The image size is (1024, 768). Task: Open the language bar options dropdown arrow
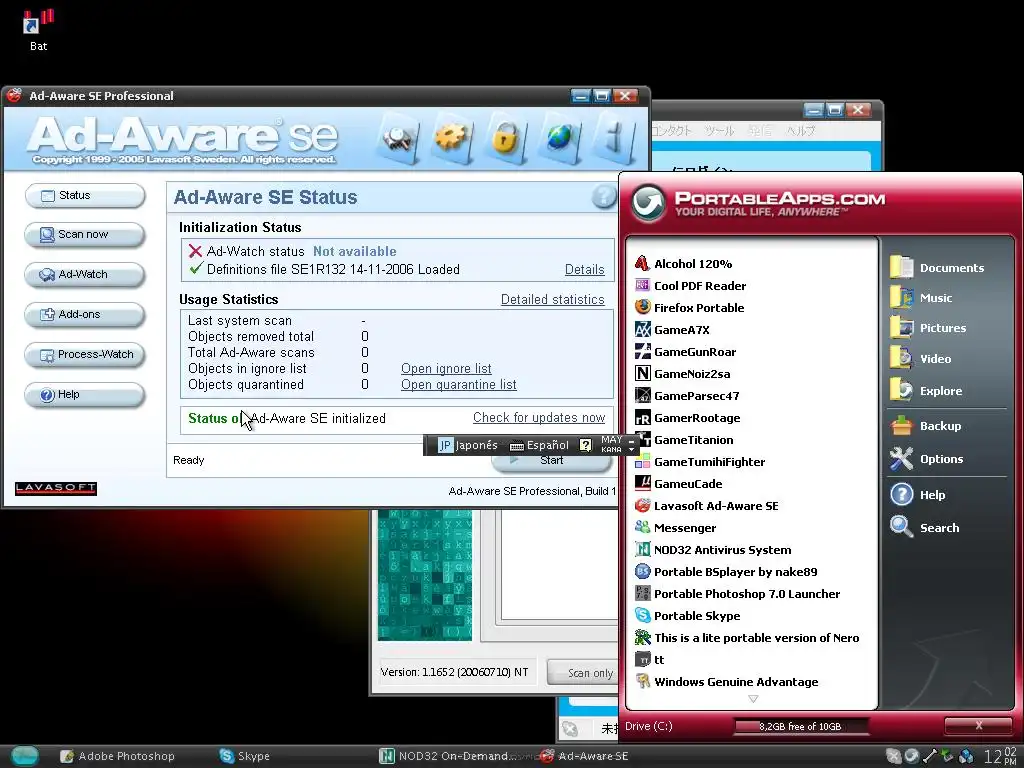pyautogui.click(x=632, y=450)
